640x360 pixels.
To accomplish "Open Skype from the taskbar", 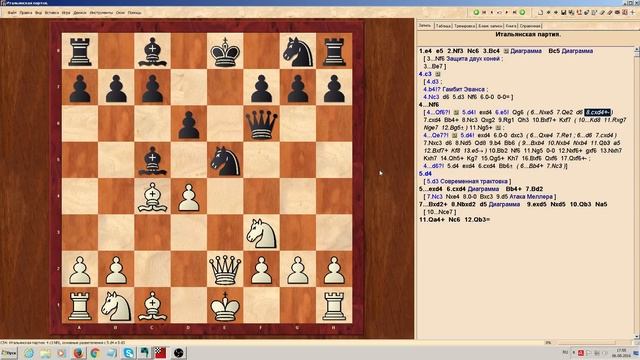I will click(128, 353).
